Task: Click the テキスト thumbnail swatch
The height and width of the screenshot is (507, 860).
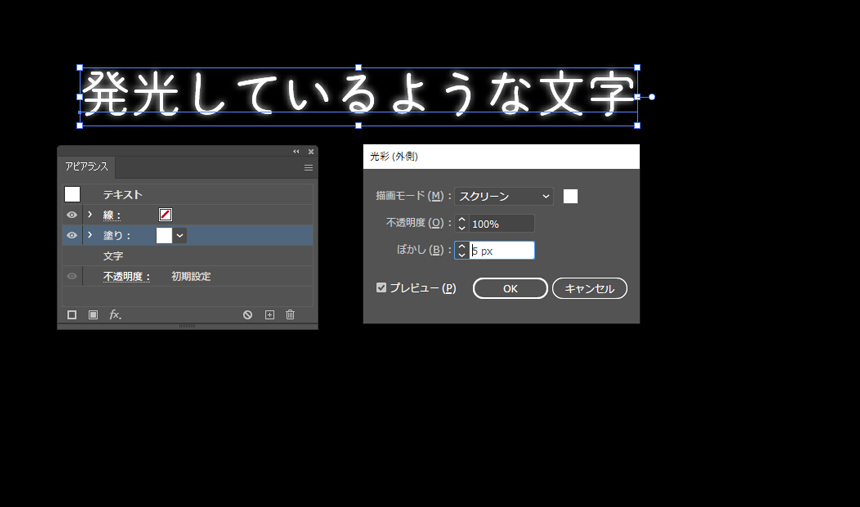Action: [x=72, y=194]
